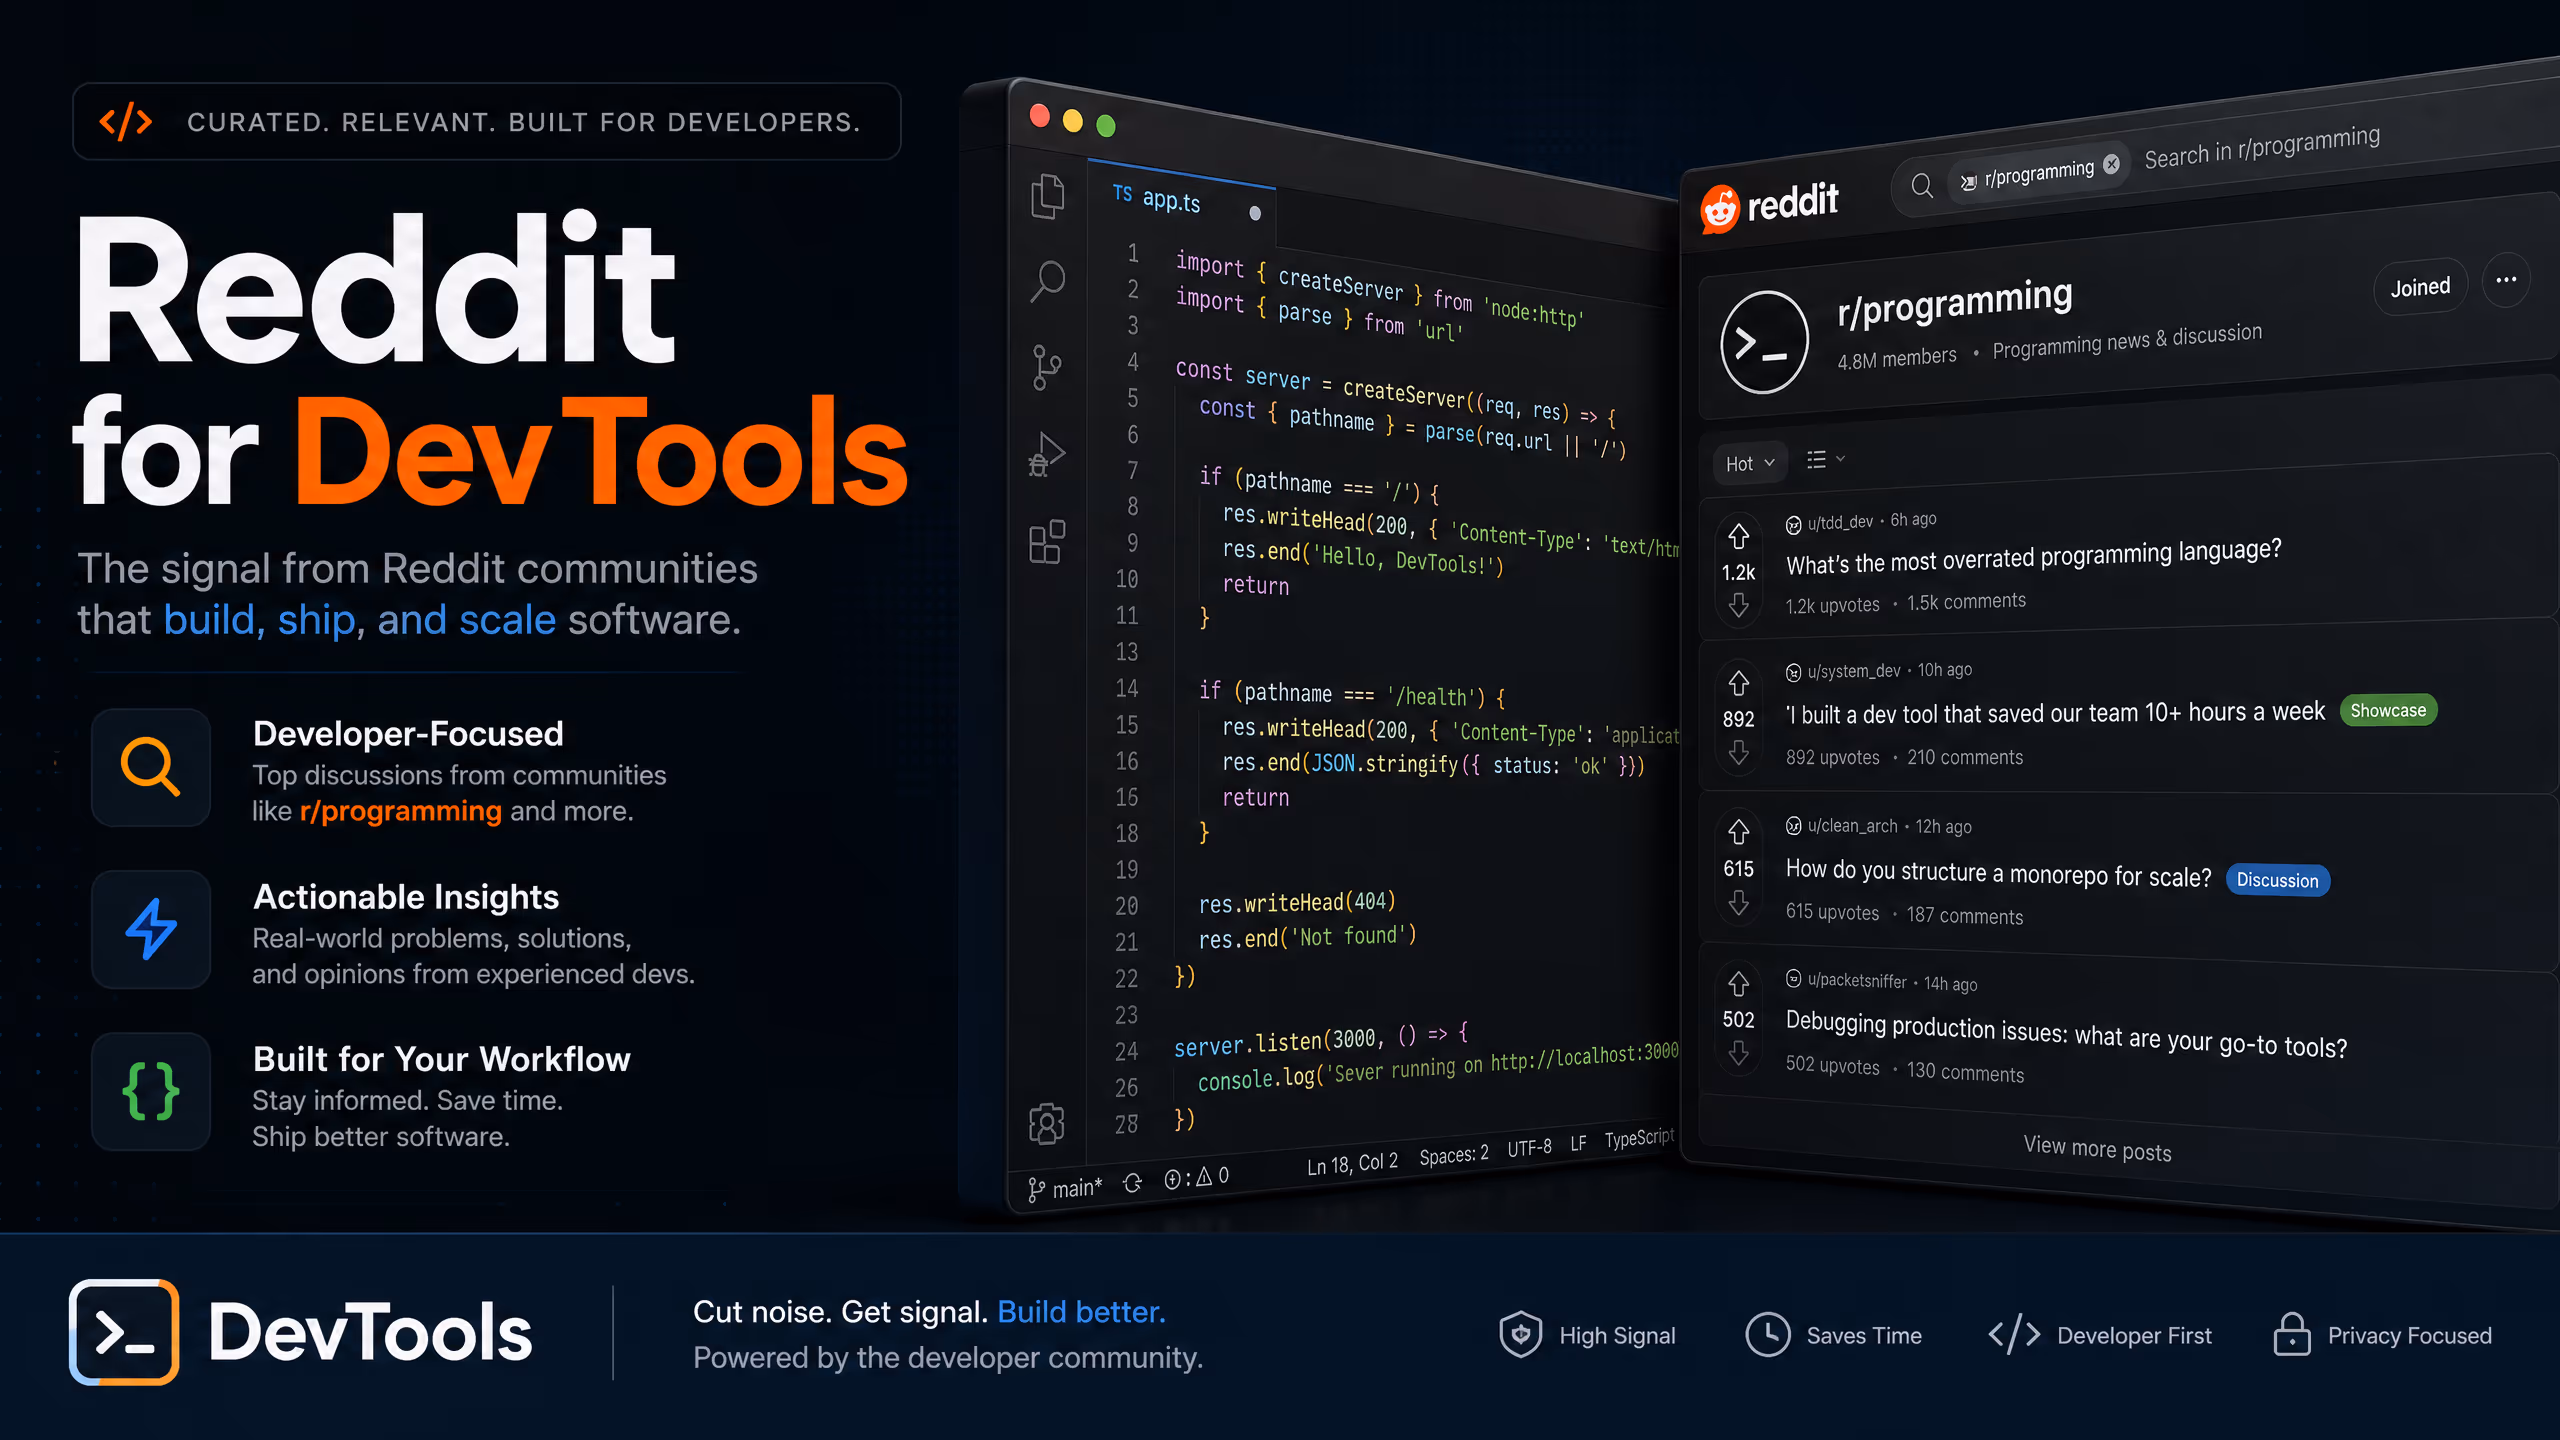Open 'How do you structure a monorepo' post
Viewport: 2560px width, 1440px height.
[x=1998, y=873]
